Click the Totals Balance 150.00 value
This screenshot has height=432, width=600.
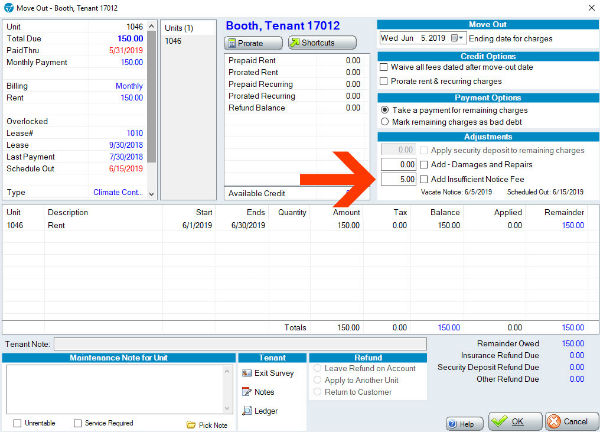point(449,328)
